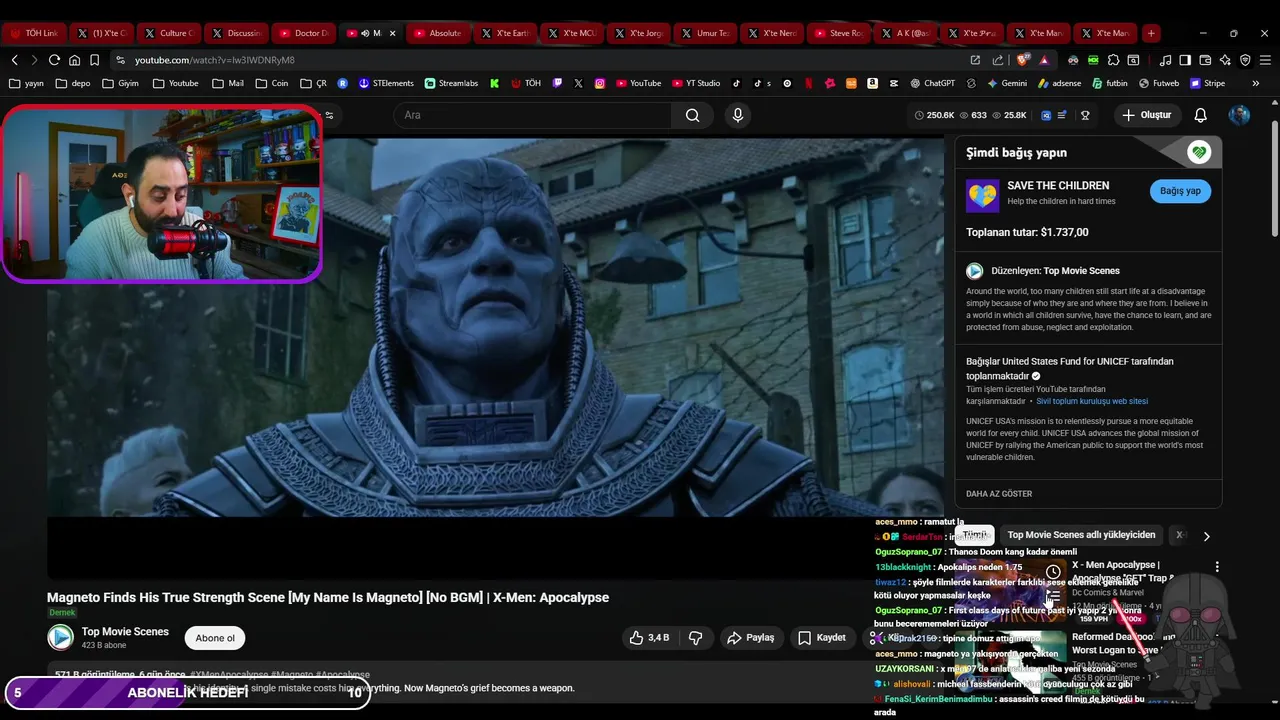Open the Top Movie Scenes channel name link
The image size is (1280, 720).
tap(125, 632)
